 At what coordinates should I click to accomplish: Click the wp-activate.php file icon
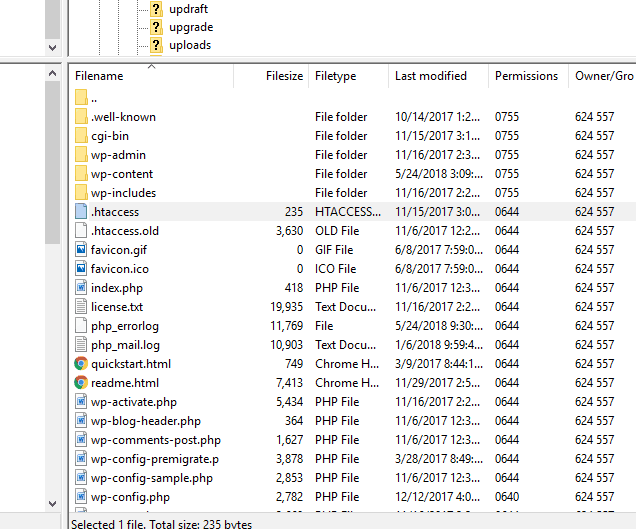[81, 402]
